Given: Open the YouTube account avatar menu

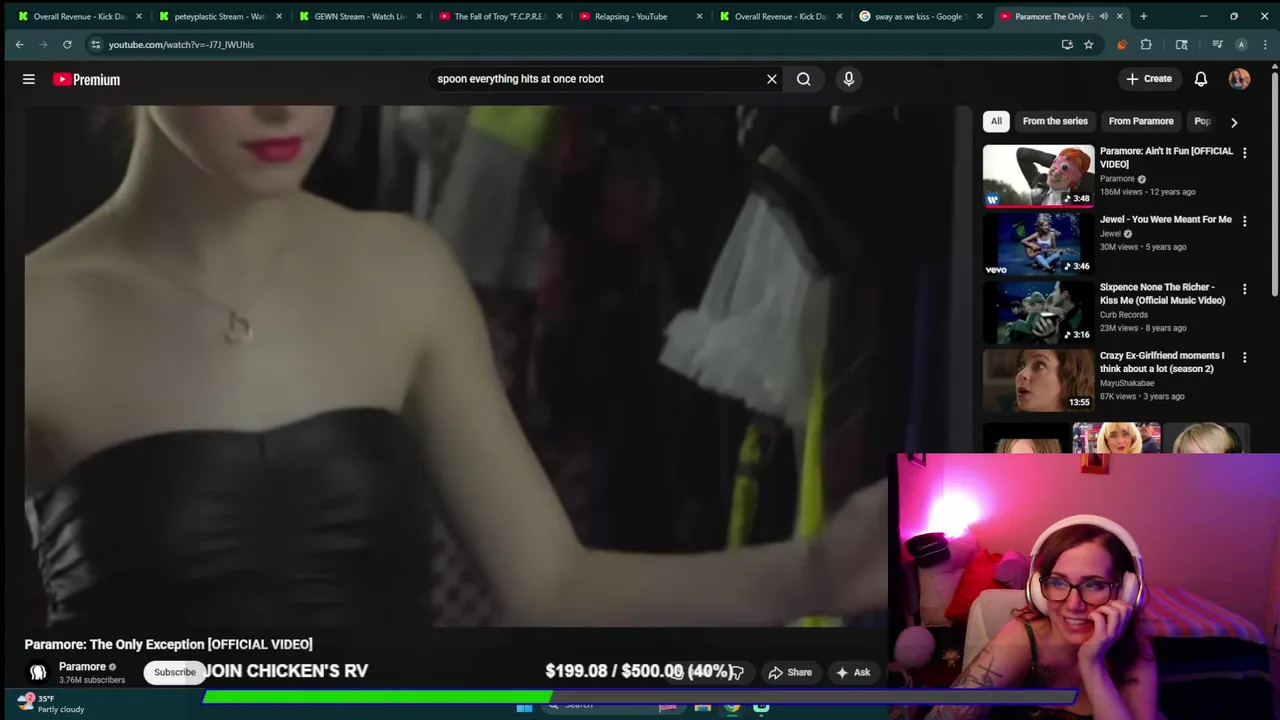Looking at the screenshot, I should [x=1239, y=79].
